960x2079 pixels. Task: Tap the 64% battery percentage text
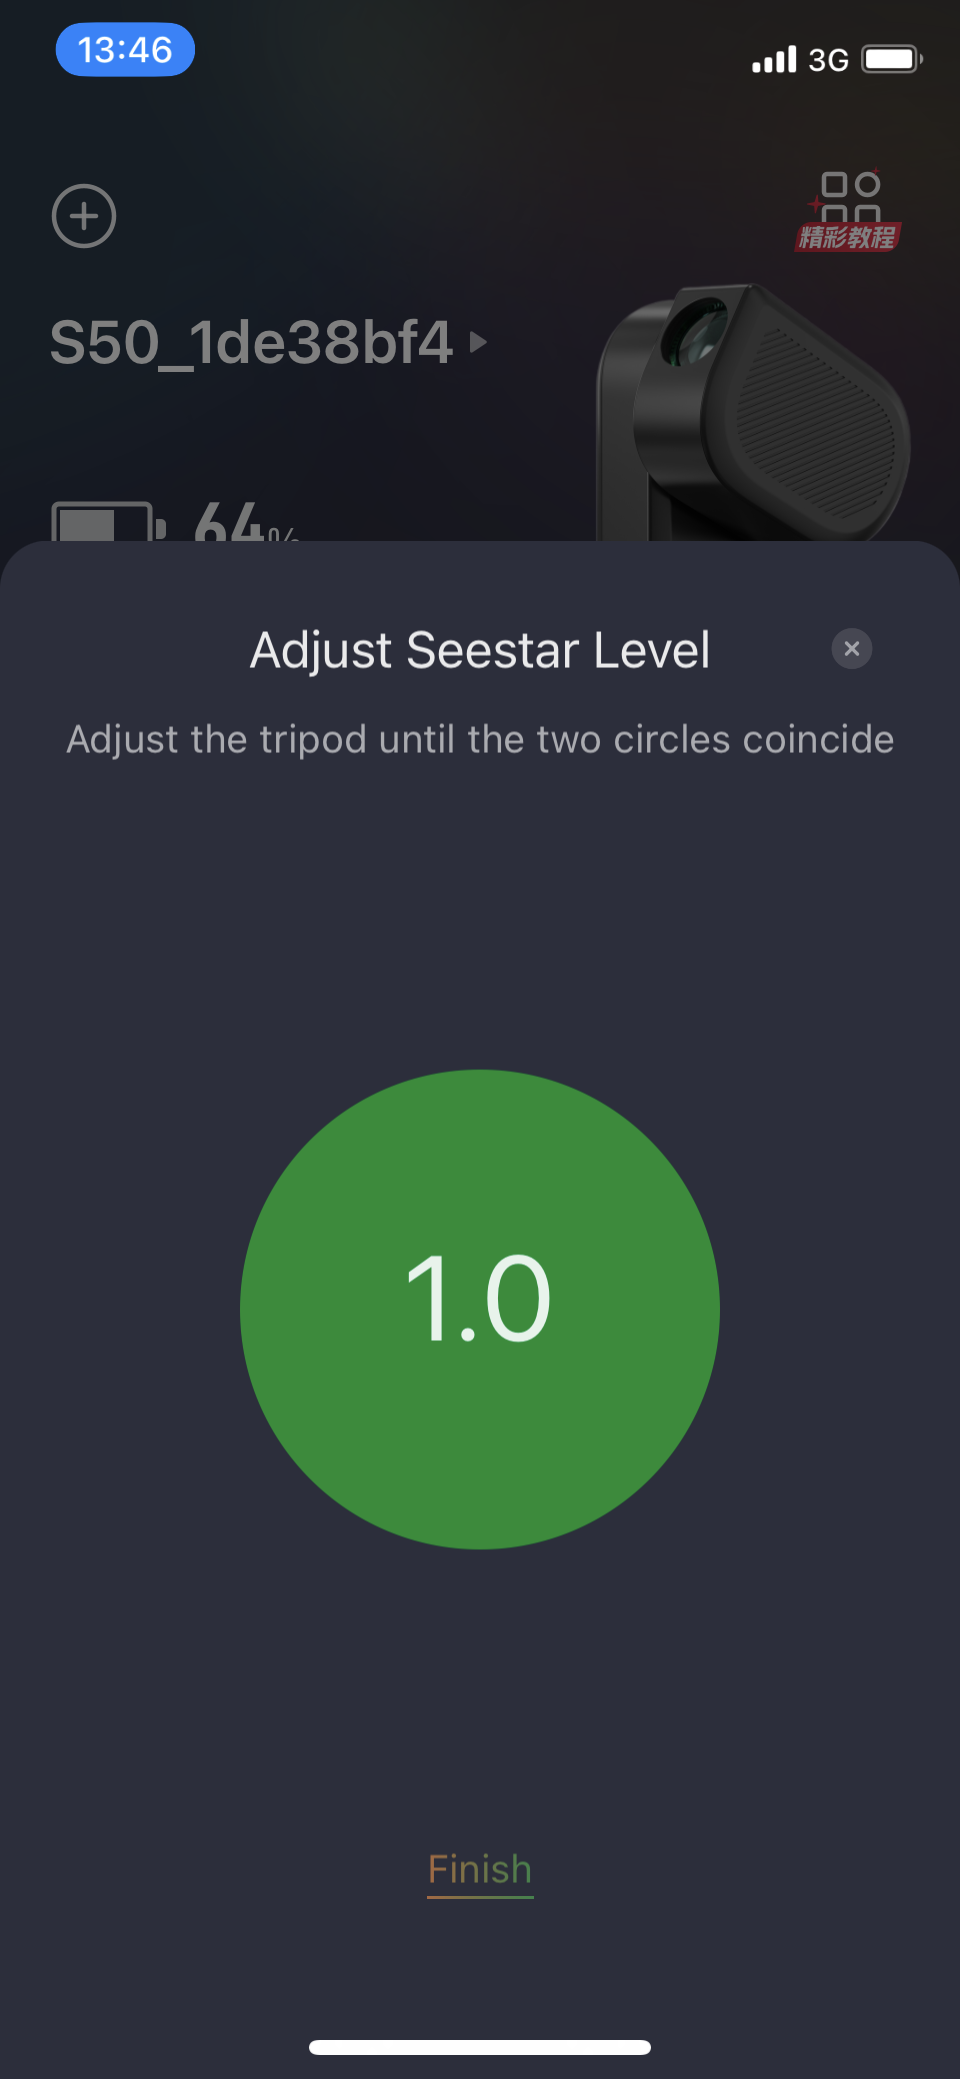[x=246, y=521]
